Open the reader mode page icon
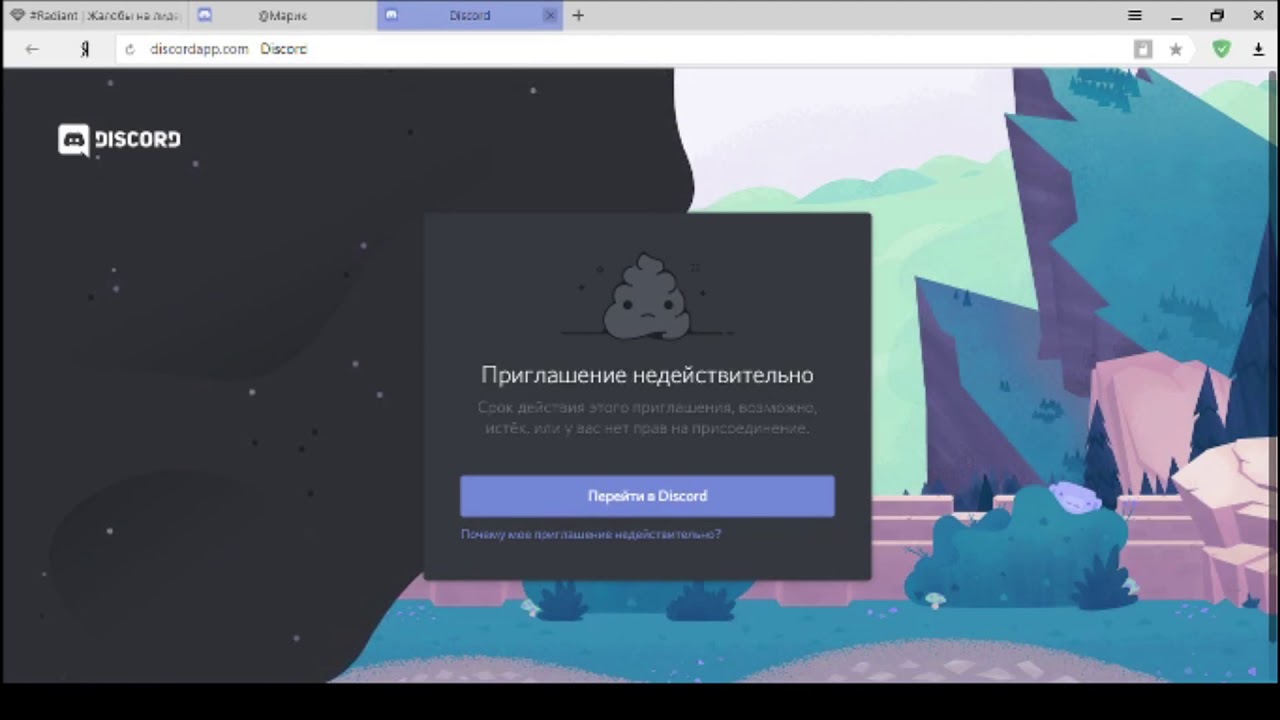 point(1143,49)
